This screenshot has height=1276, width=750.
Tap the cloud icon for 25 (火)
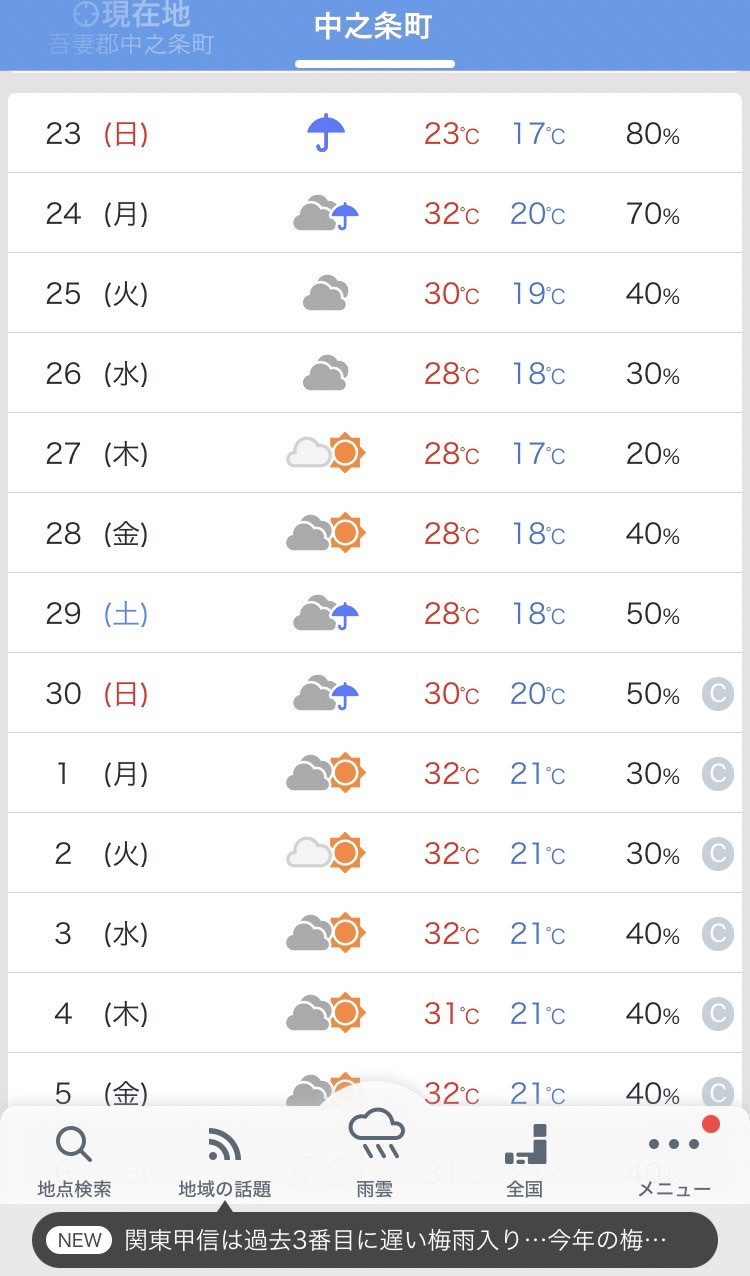pos(326,293)
